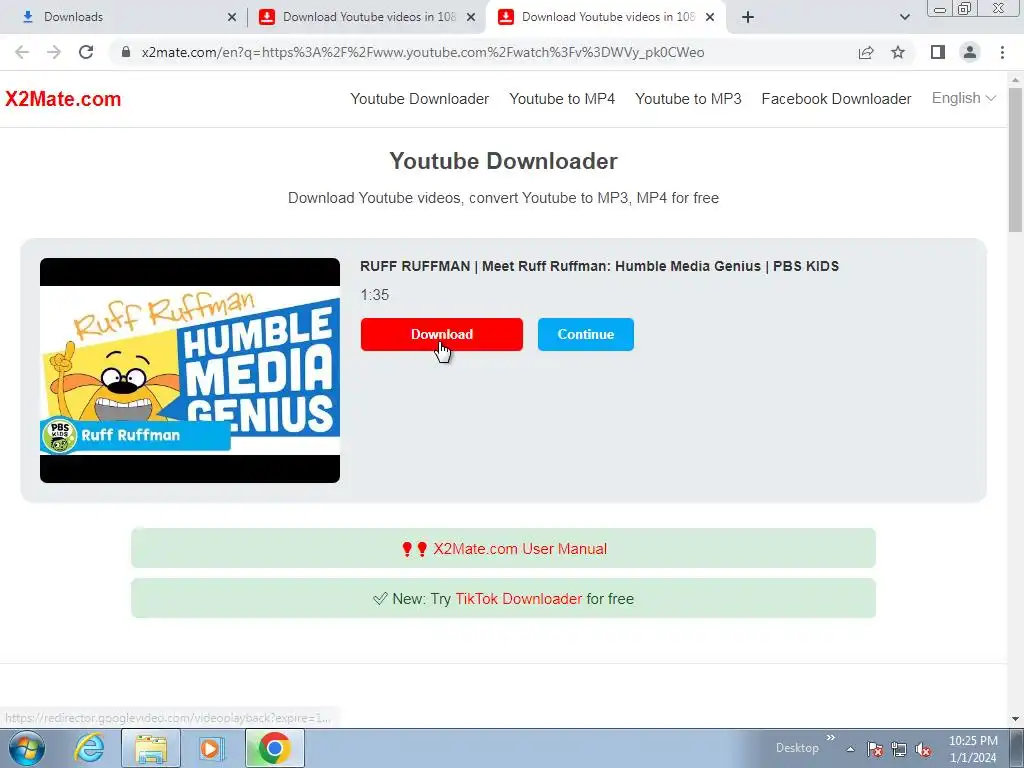Click the Ruff Ruffman video thumbnail
Image resolution: width=1024 pixels, height=768 pixels.
pos(190,370)
